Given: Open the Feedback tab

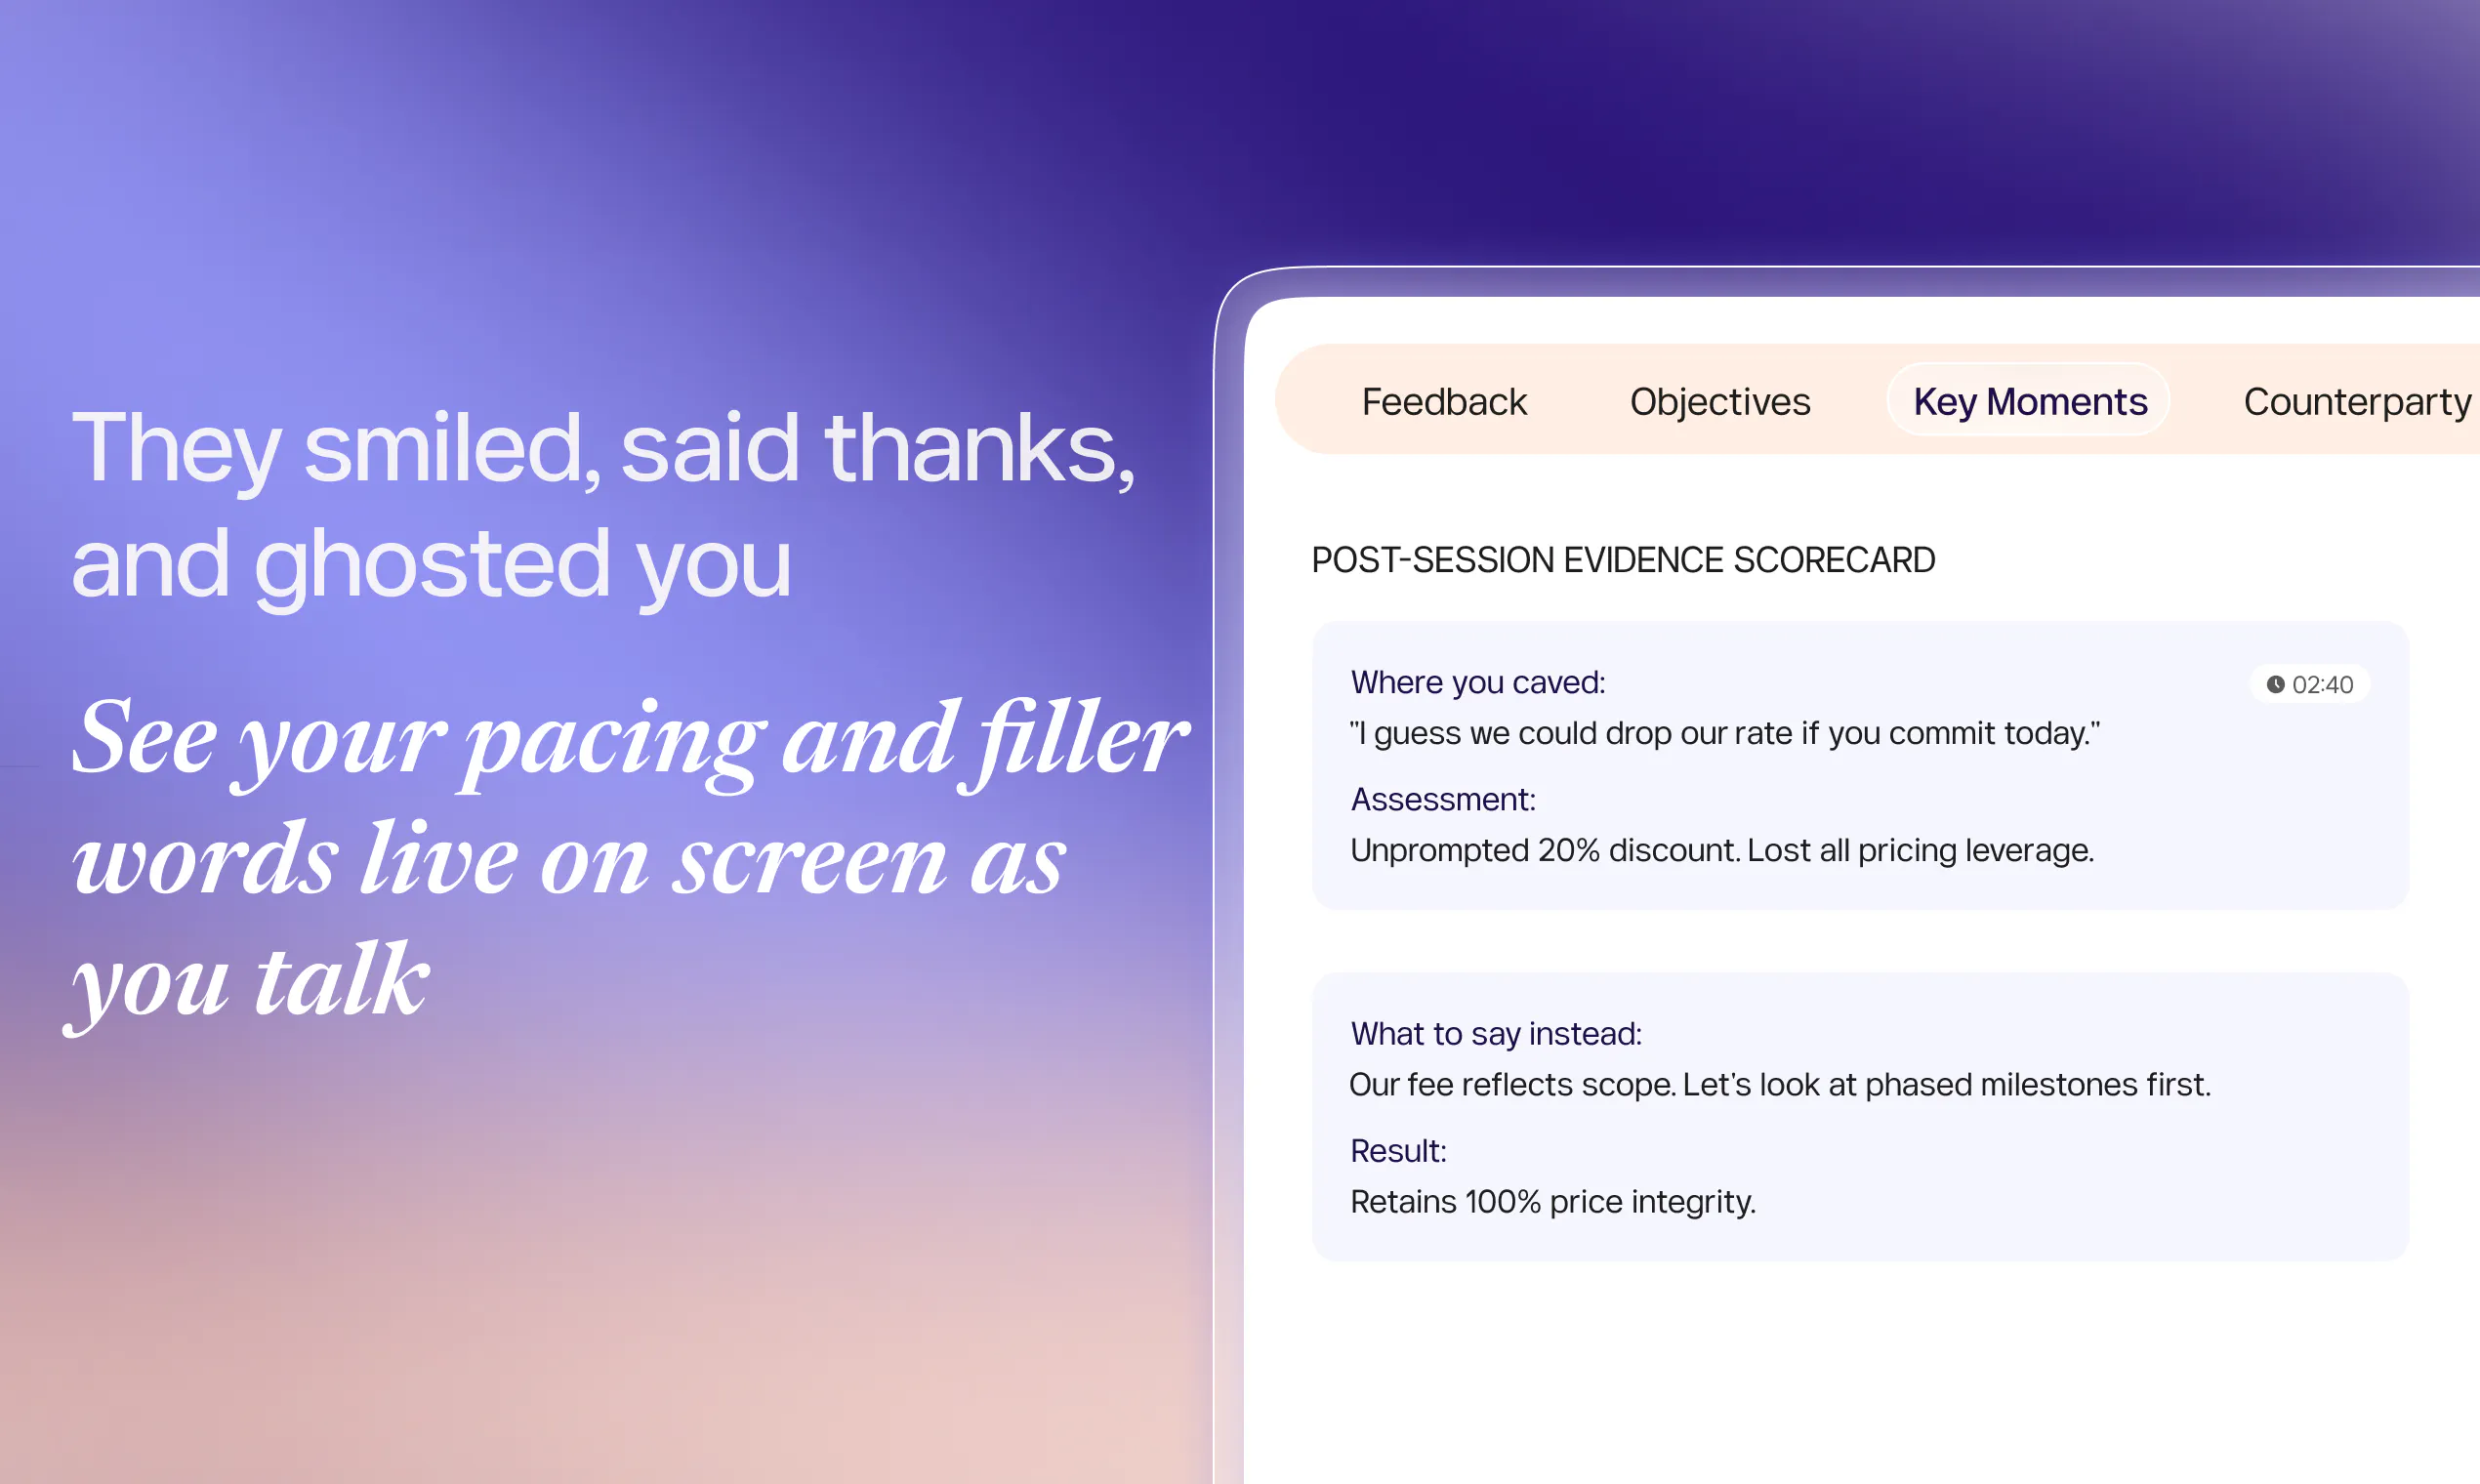Looking at the screenshot, I should 1444,401.
